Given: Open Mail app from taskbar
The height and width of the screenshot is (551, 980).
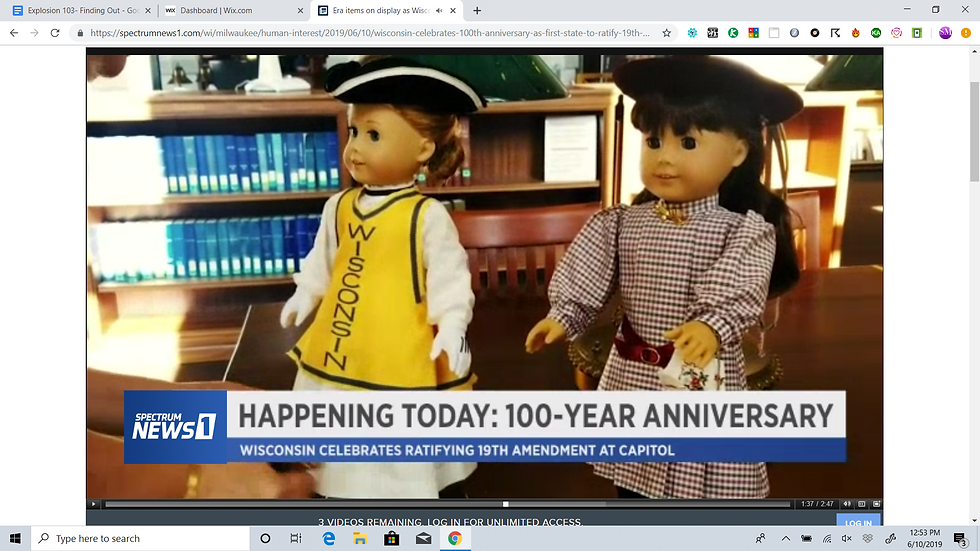Looking at the screenshot, I should point(423,539).
